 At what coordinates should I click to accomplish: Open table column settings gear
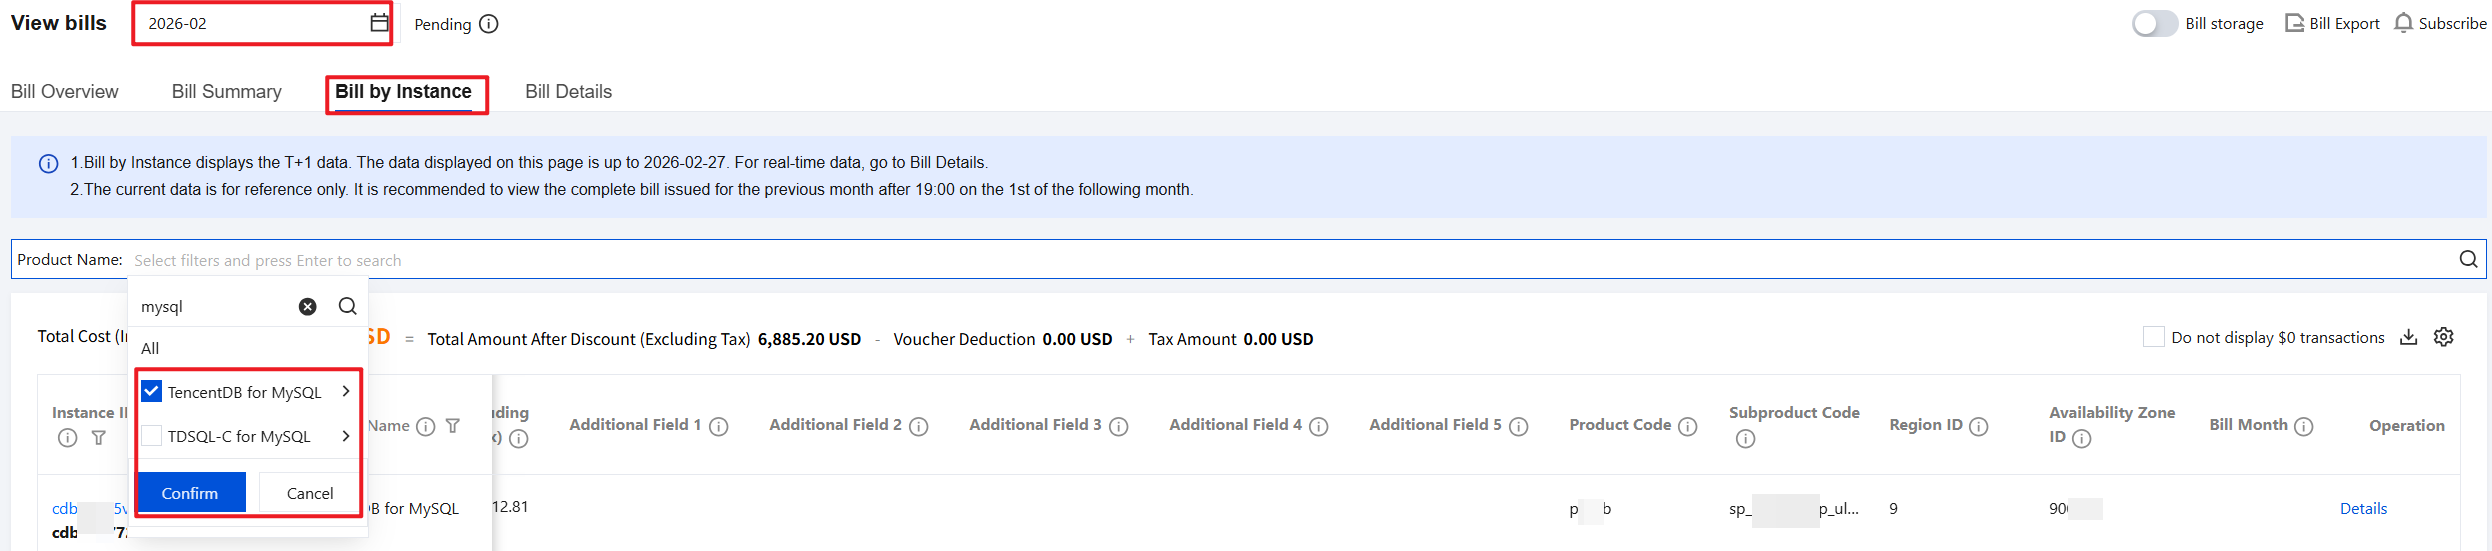2444,338
